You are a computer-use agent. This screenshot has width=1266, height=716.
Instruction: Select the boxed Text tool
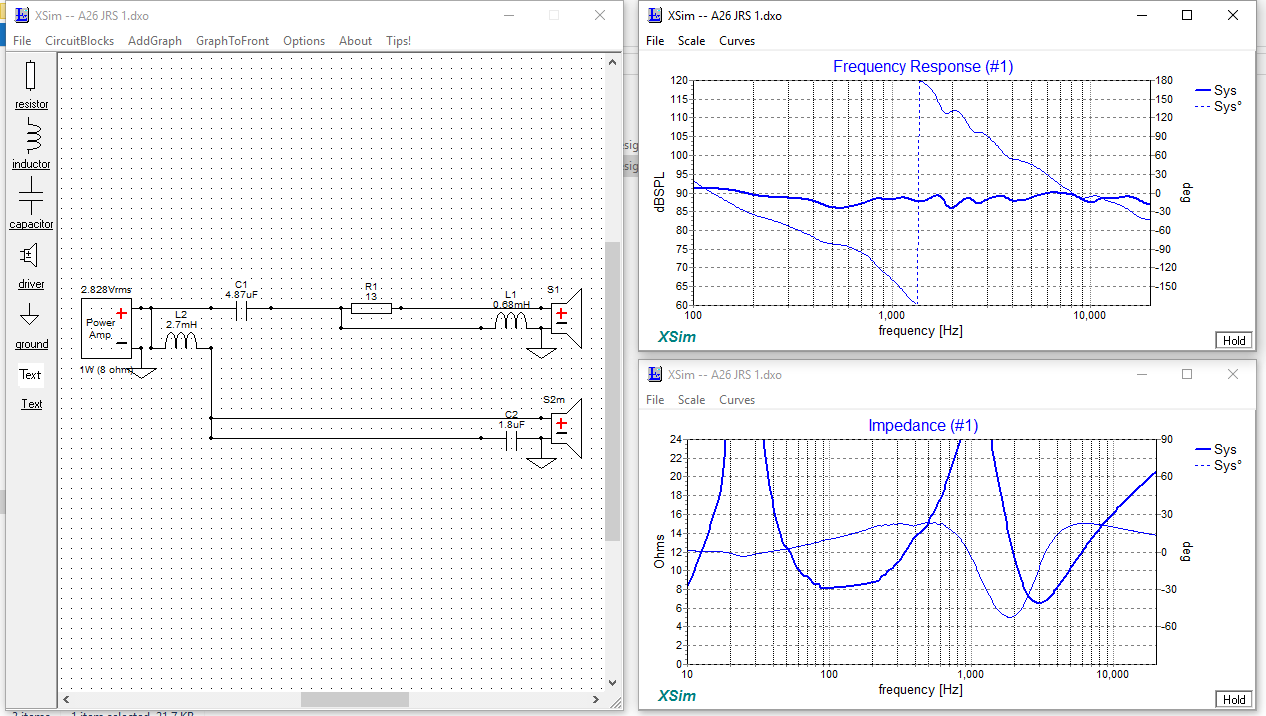(31, 375)
